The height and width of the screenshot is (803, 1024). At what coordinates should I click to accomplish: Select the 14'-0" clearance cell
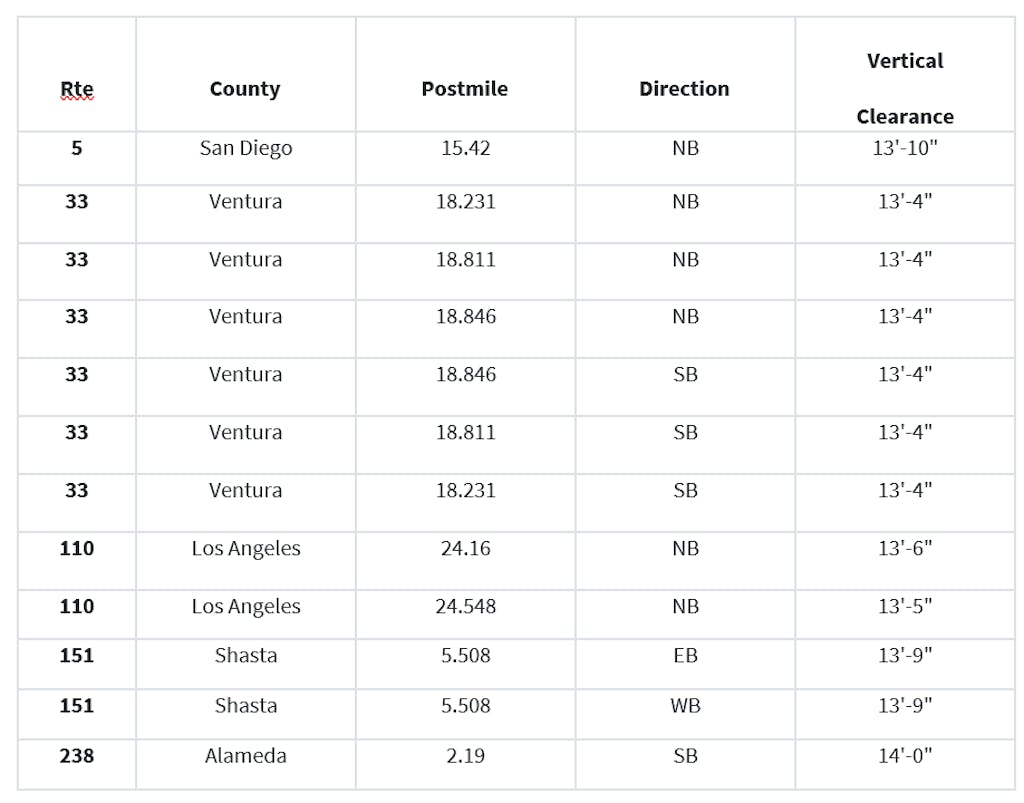click(905, 756)
